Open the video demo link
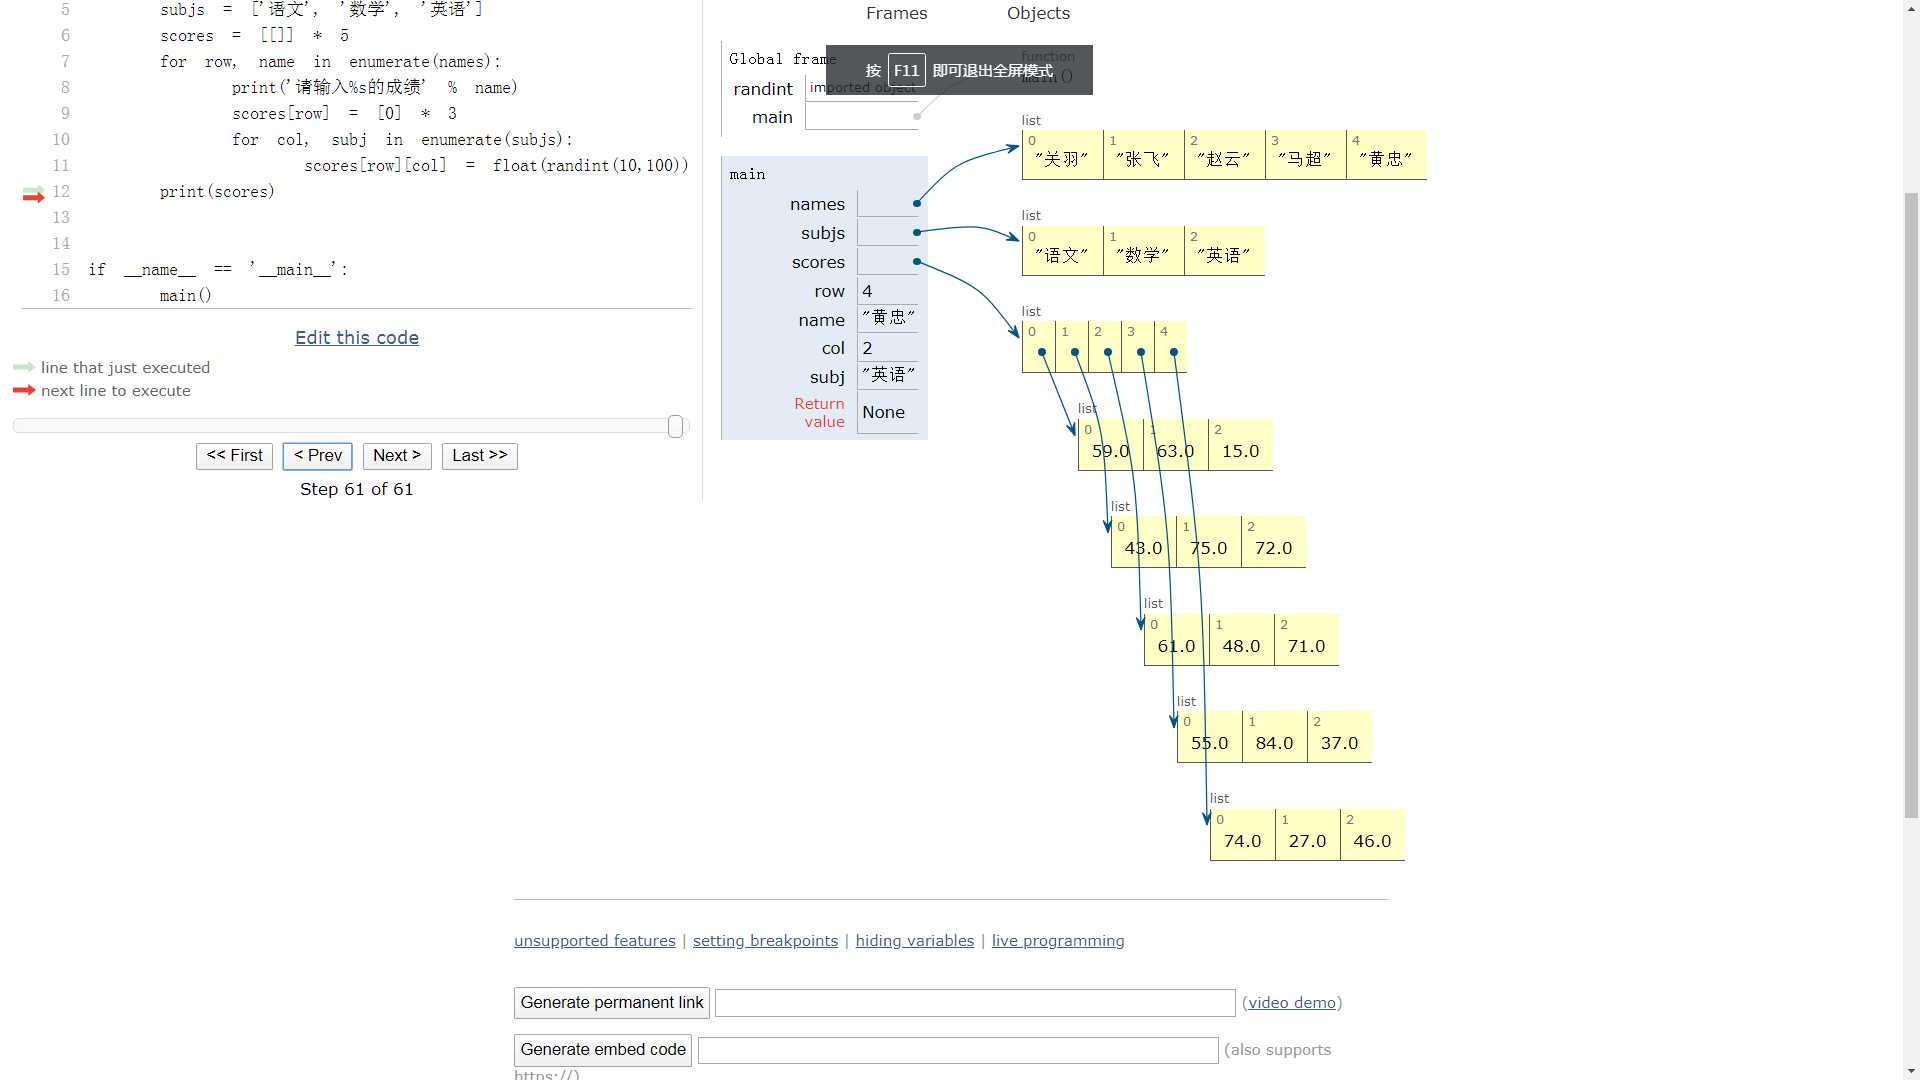 coord(1292,1003)
